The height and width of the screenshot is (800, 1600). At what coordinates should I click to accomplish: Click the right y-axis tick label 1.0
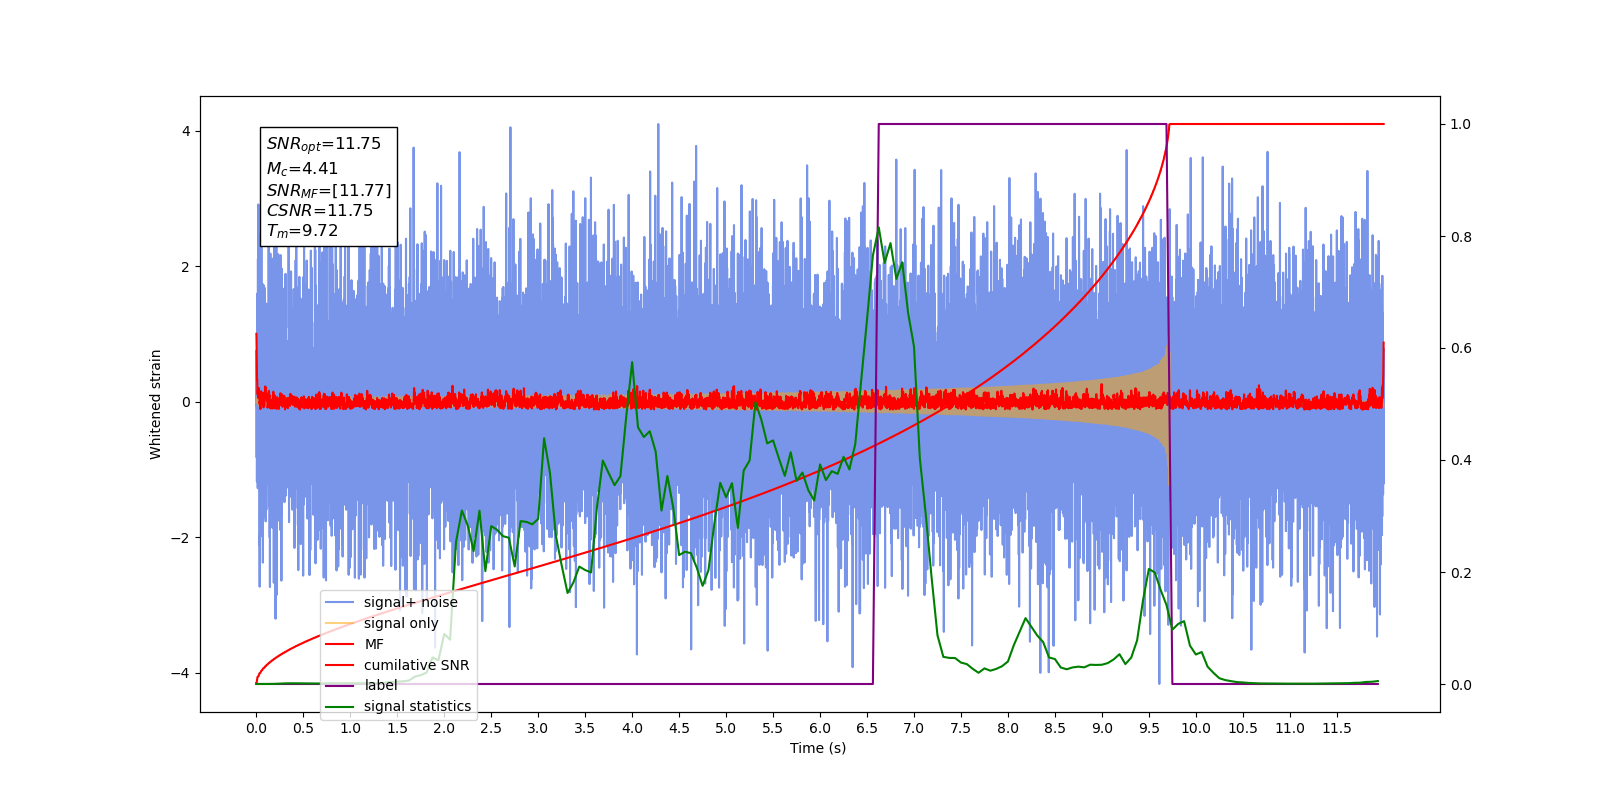(x=1461, y=125)
